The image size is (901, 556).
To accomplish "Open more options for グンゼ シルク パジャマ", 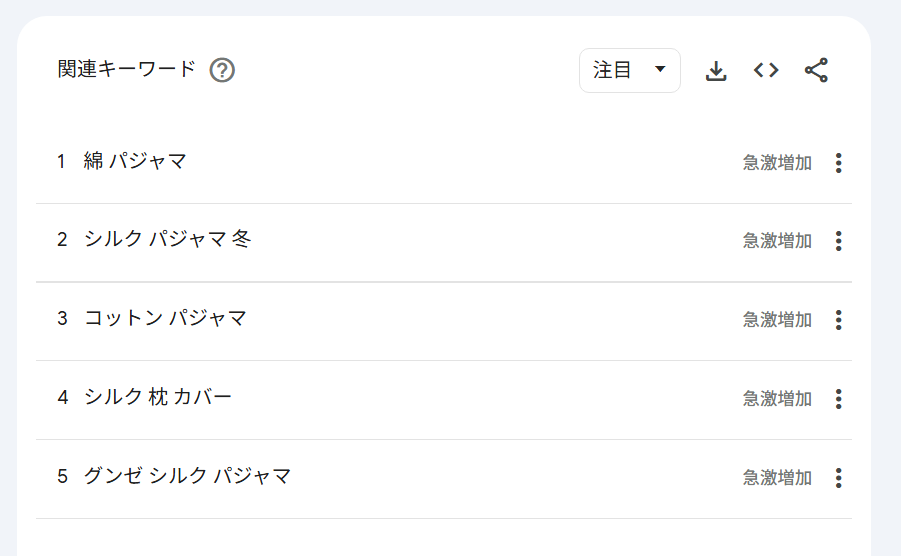I will 838,478.
